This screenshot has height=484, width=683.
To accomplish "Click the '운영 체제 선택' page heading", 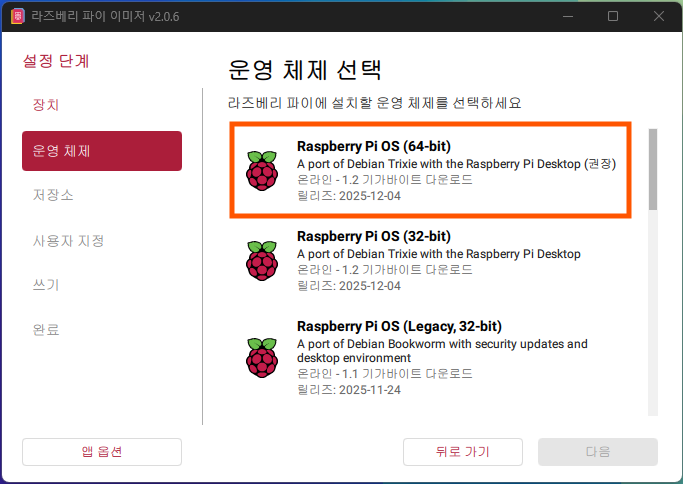I will pyautogui.click(x=304, y=70).
